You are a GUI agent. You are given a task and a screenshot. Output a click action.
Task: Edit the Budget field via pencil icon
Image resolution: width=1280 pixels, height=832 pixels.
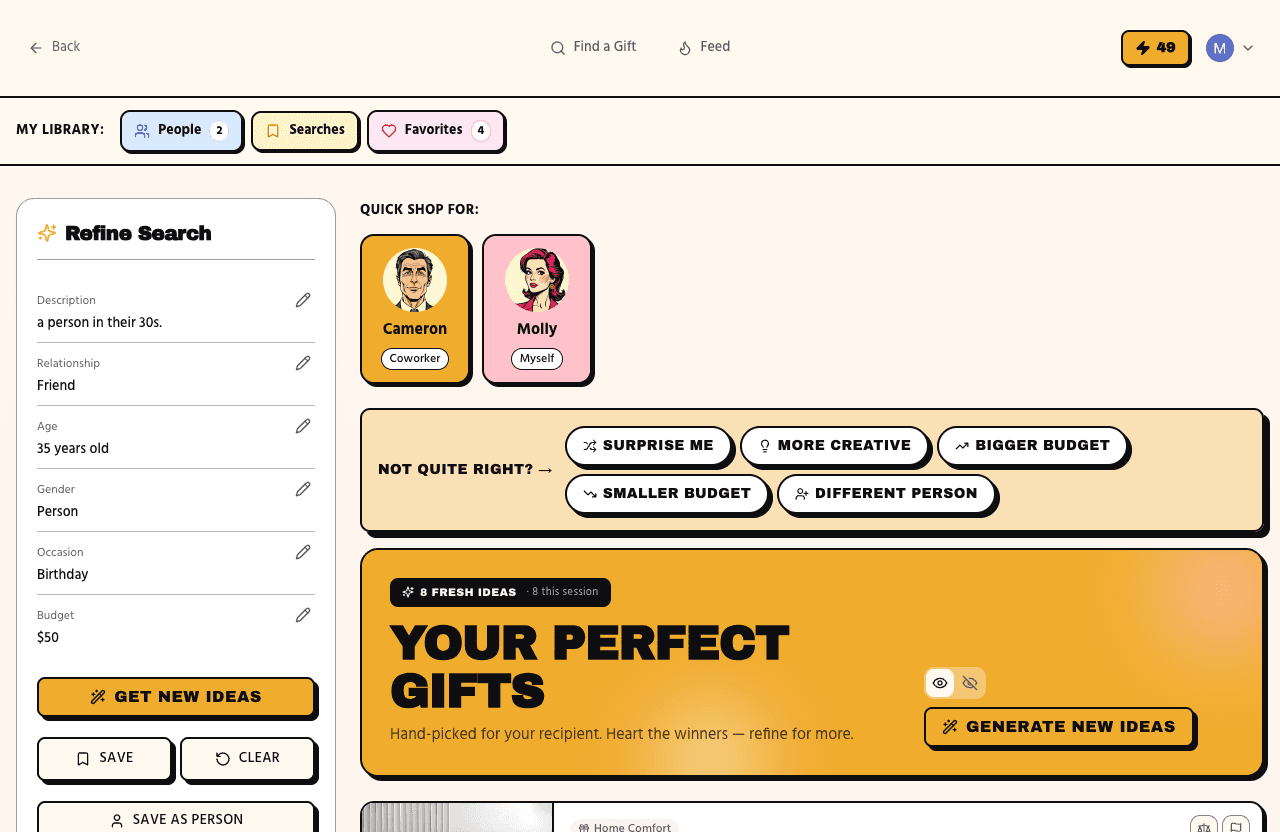[303, 615]
